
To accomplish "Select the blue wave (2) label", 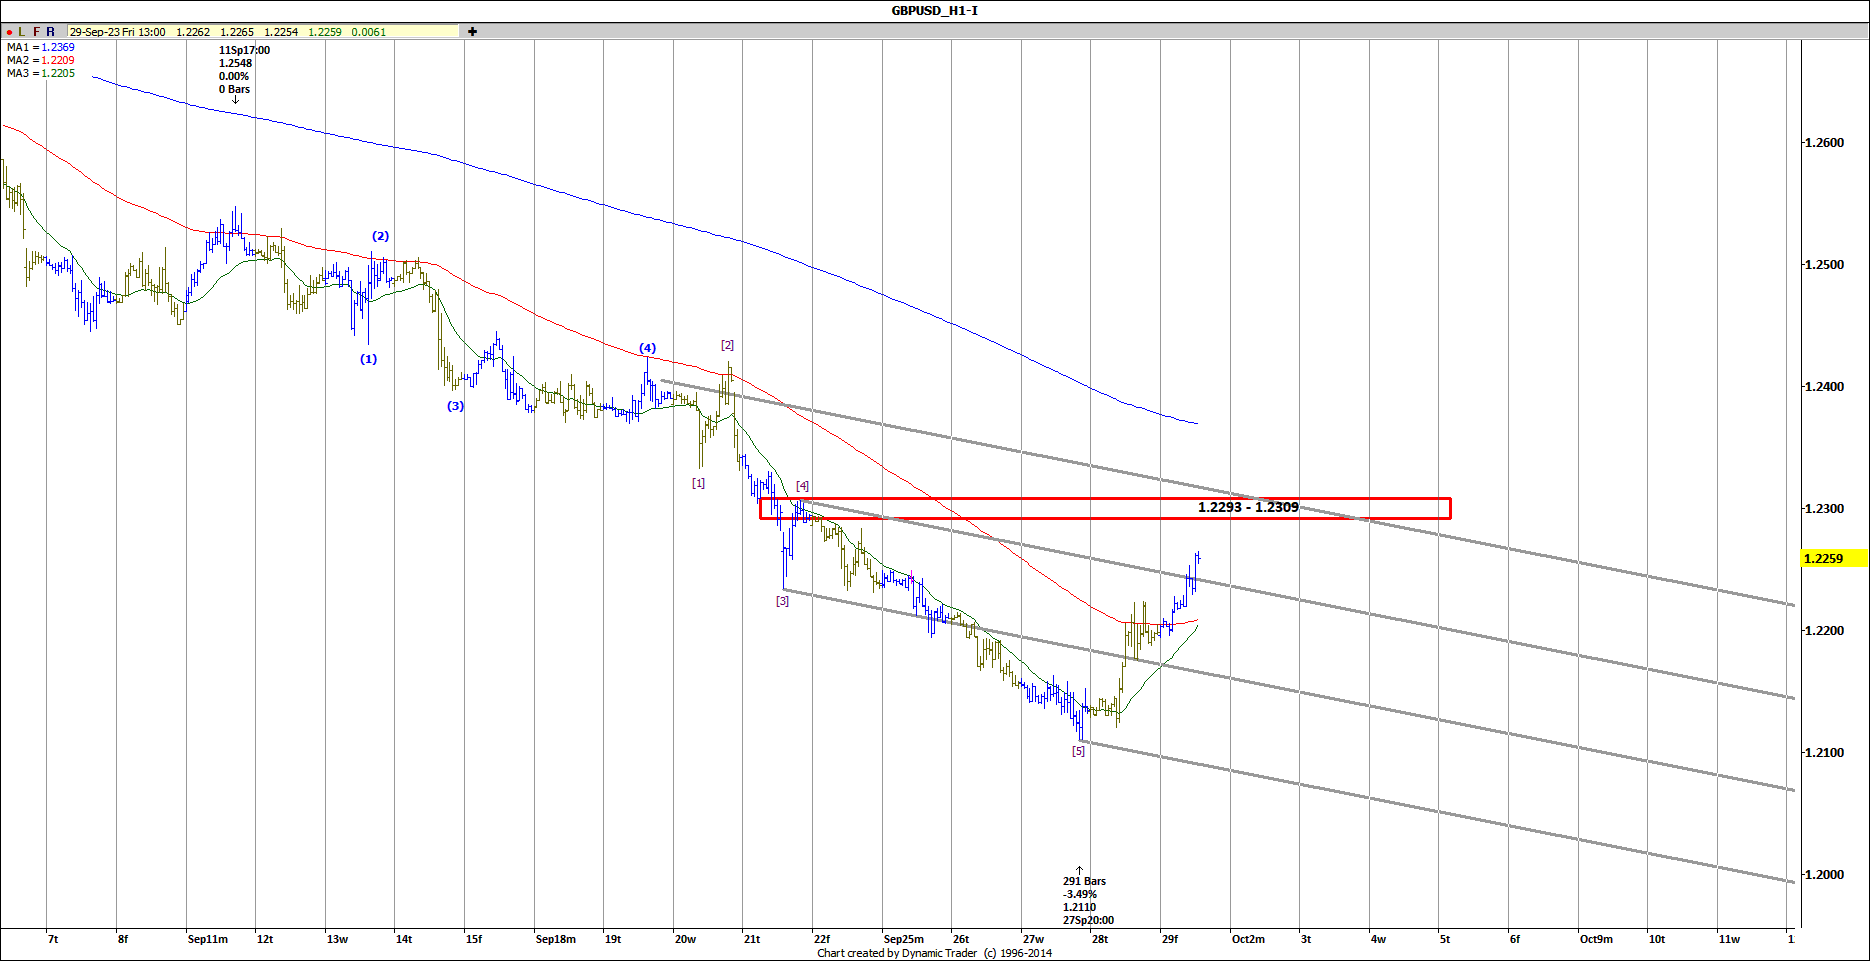I will click(x=381, y=236).
